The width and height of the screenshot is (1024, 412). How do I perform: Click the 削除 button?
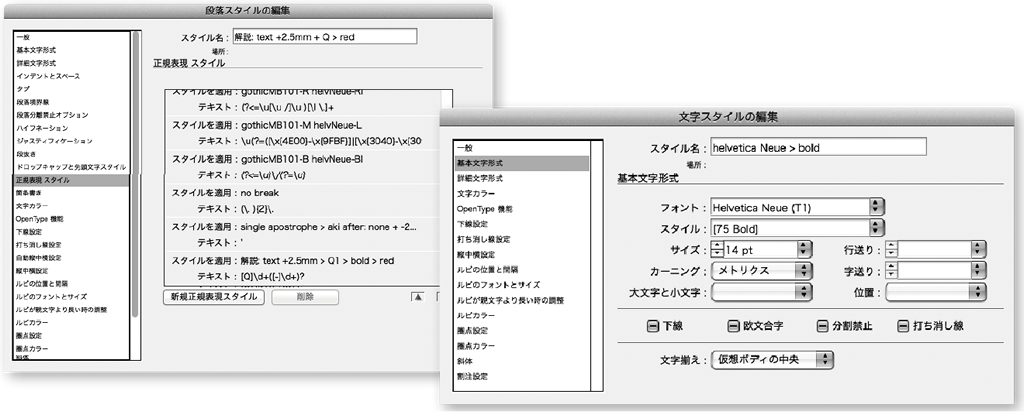click(x=304, y=297)
